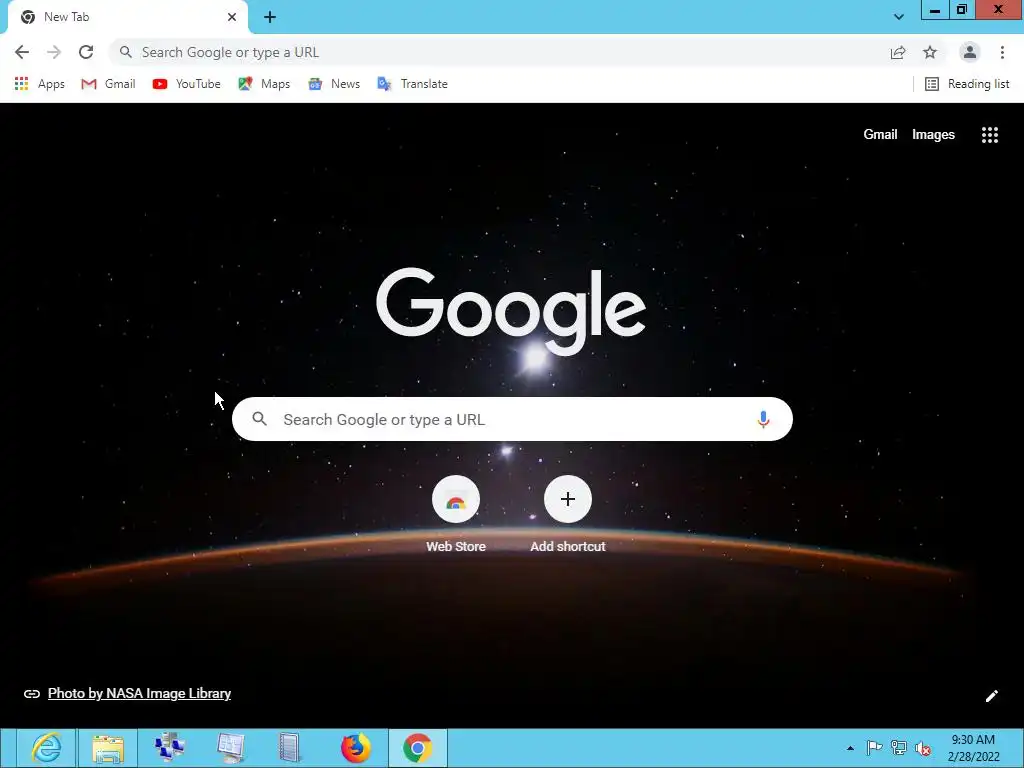This screenshot has height=768, width=1024.
Task: Open the Chrome profile avatar
Action: [970, 52]
